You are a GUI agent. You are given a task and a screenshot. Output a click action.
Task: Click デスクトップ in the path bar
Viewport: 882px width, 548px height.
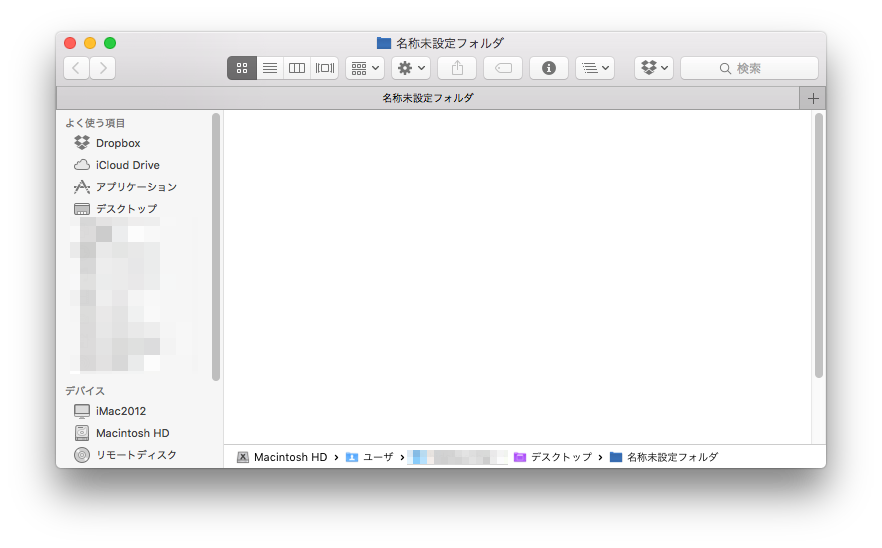click(553, 457)
